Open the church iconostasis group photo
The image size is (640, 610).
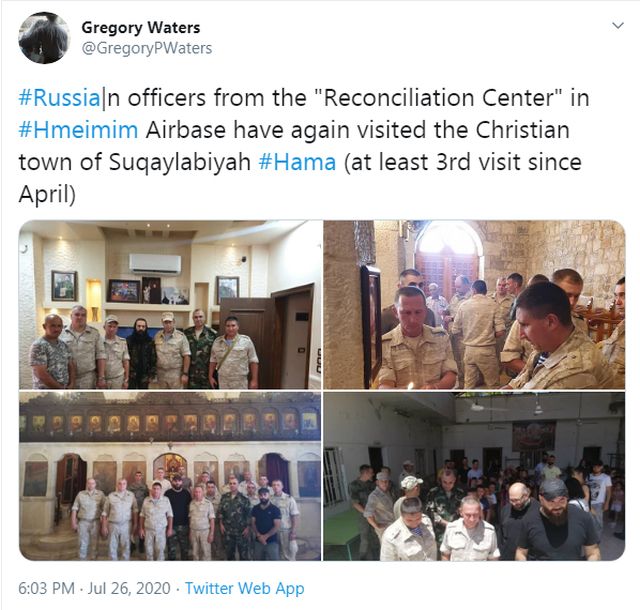[x=170, y=476]
